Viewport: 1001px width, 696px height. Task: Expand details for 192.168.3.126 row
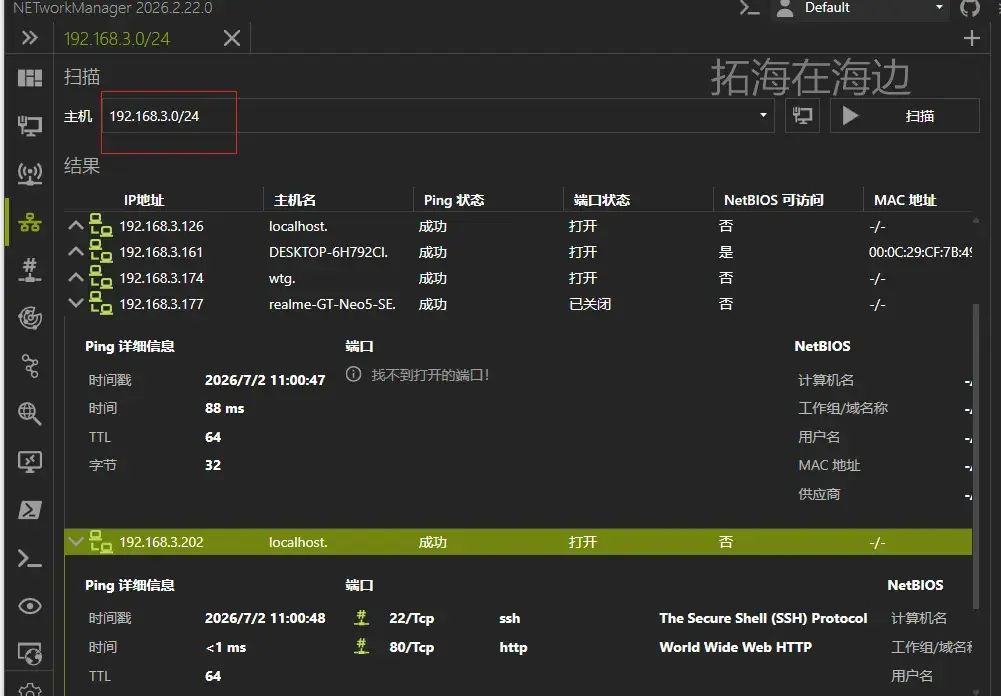75,225
